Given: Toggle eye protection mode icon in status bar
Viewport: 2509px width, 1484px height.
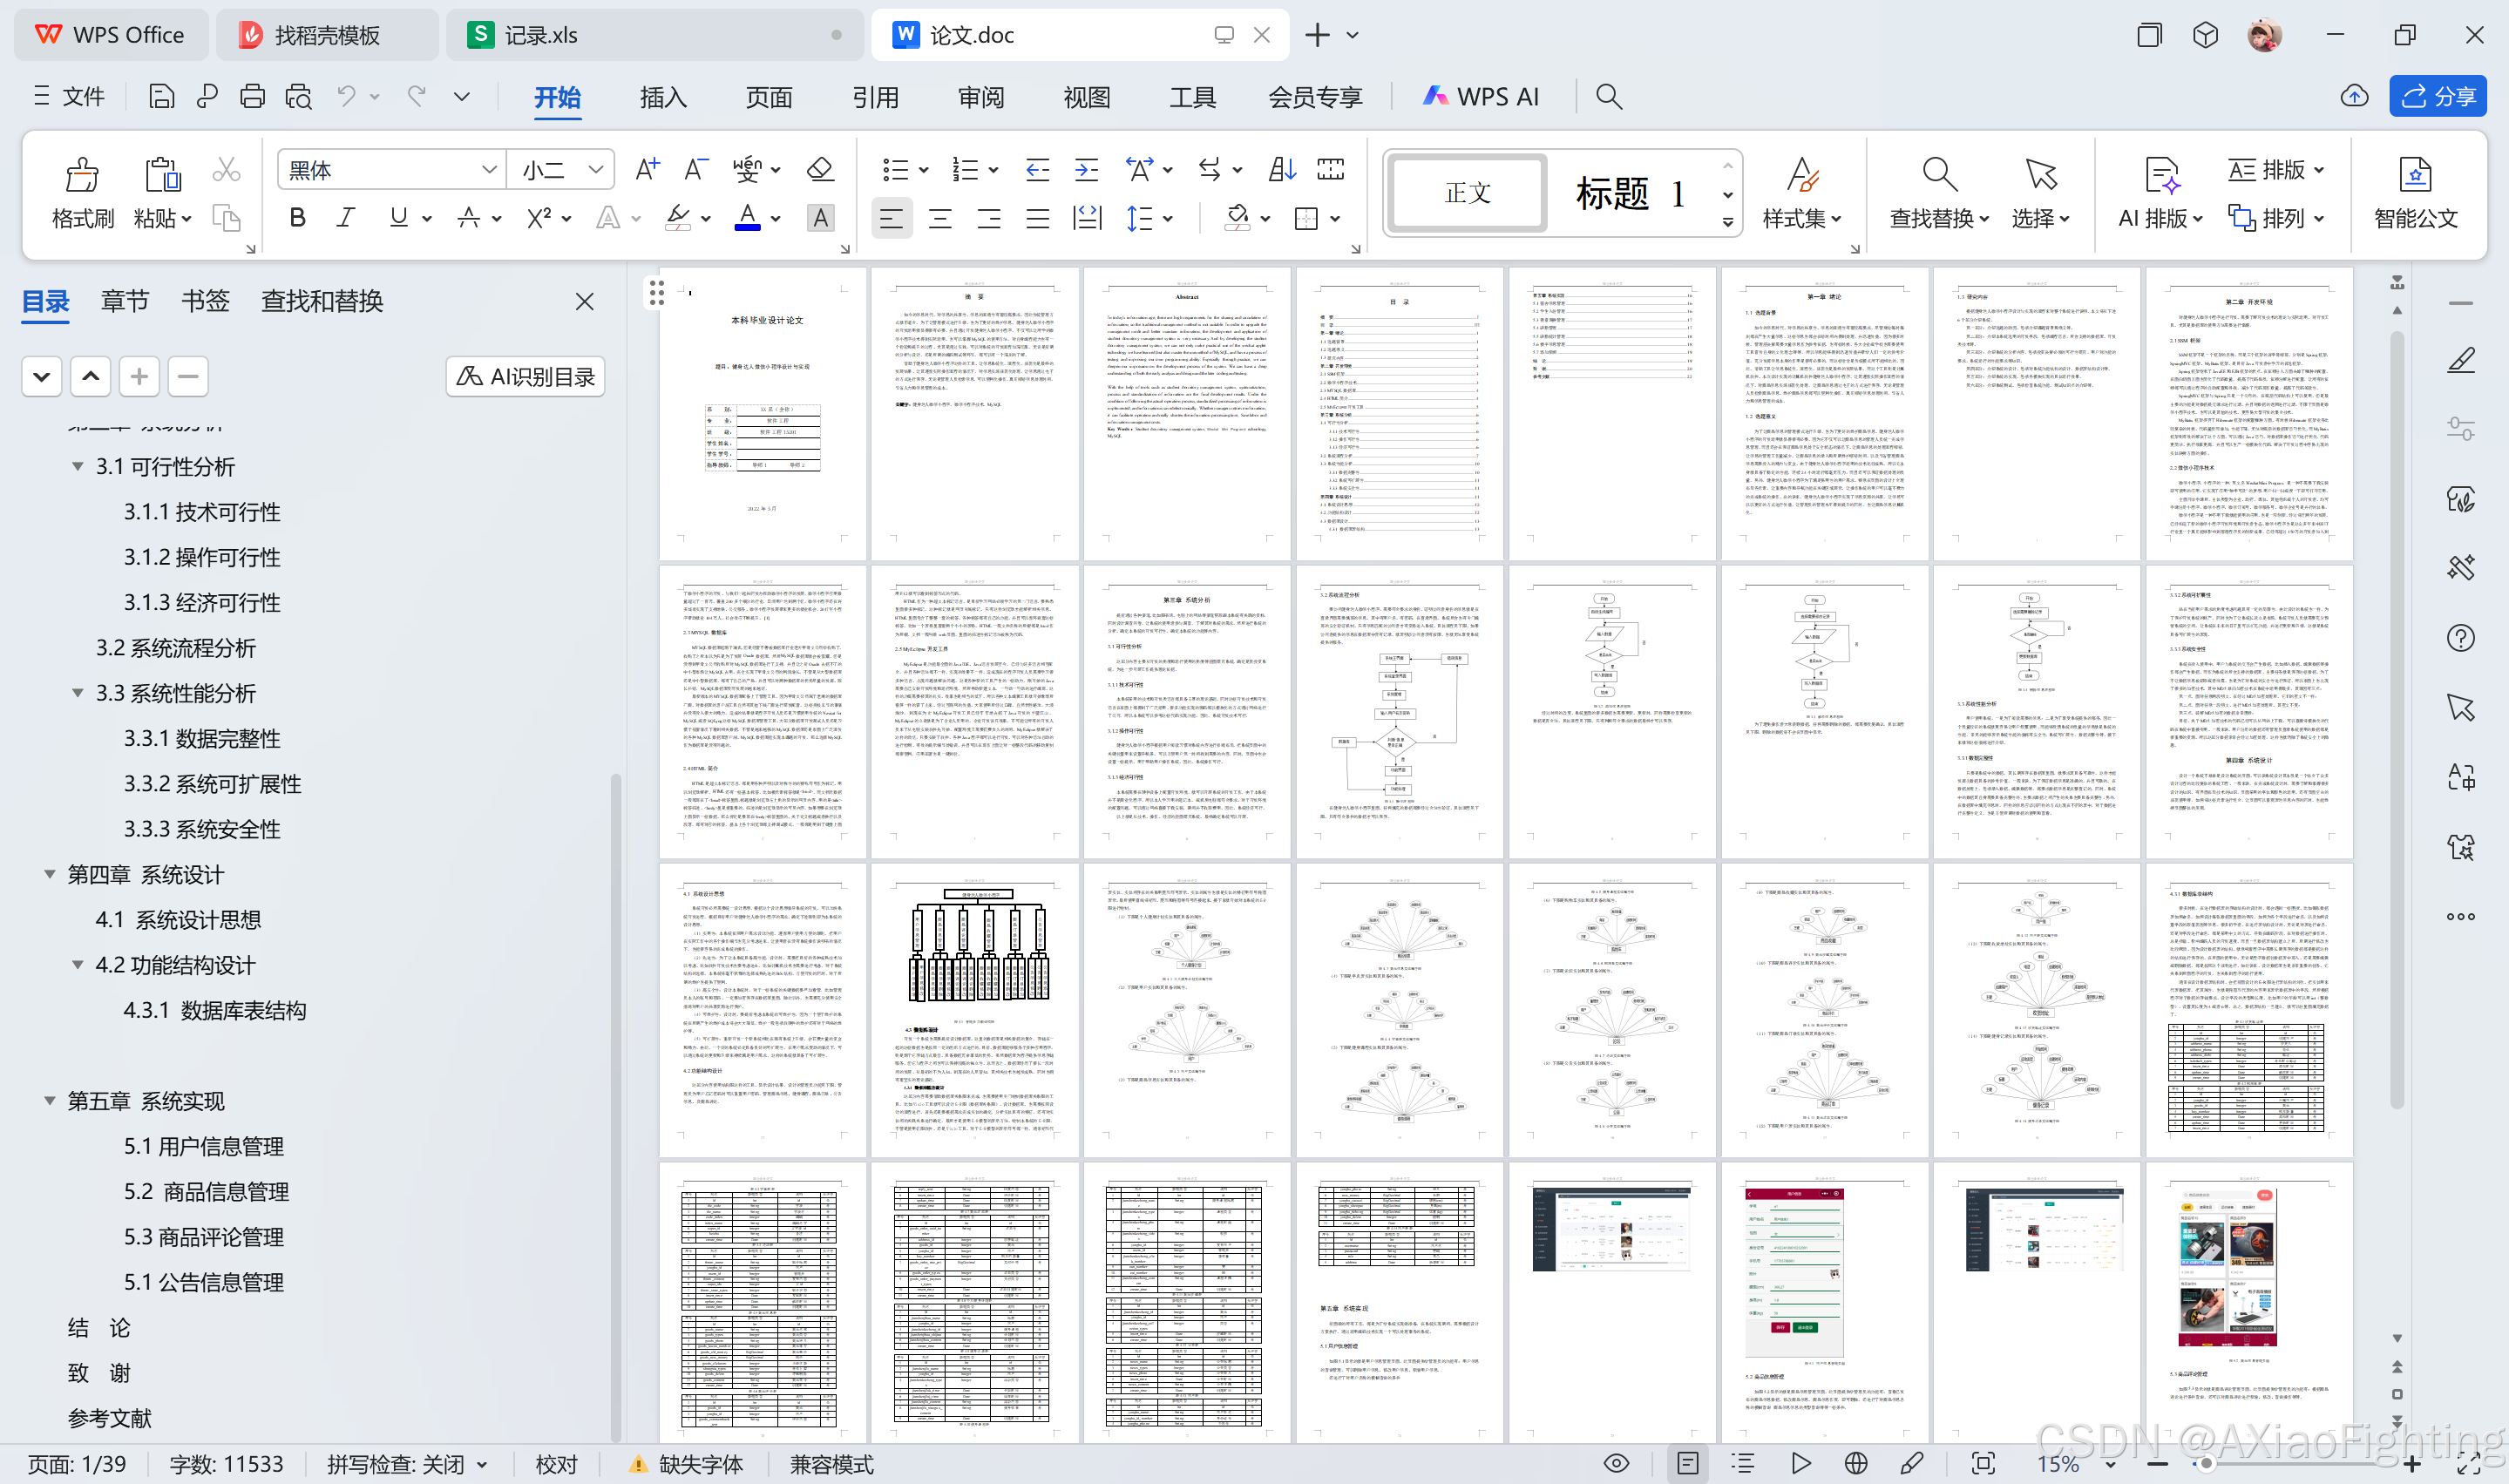Looking at the screenshot, I should pos(1616,1463).
